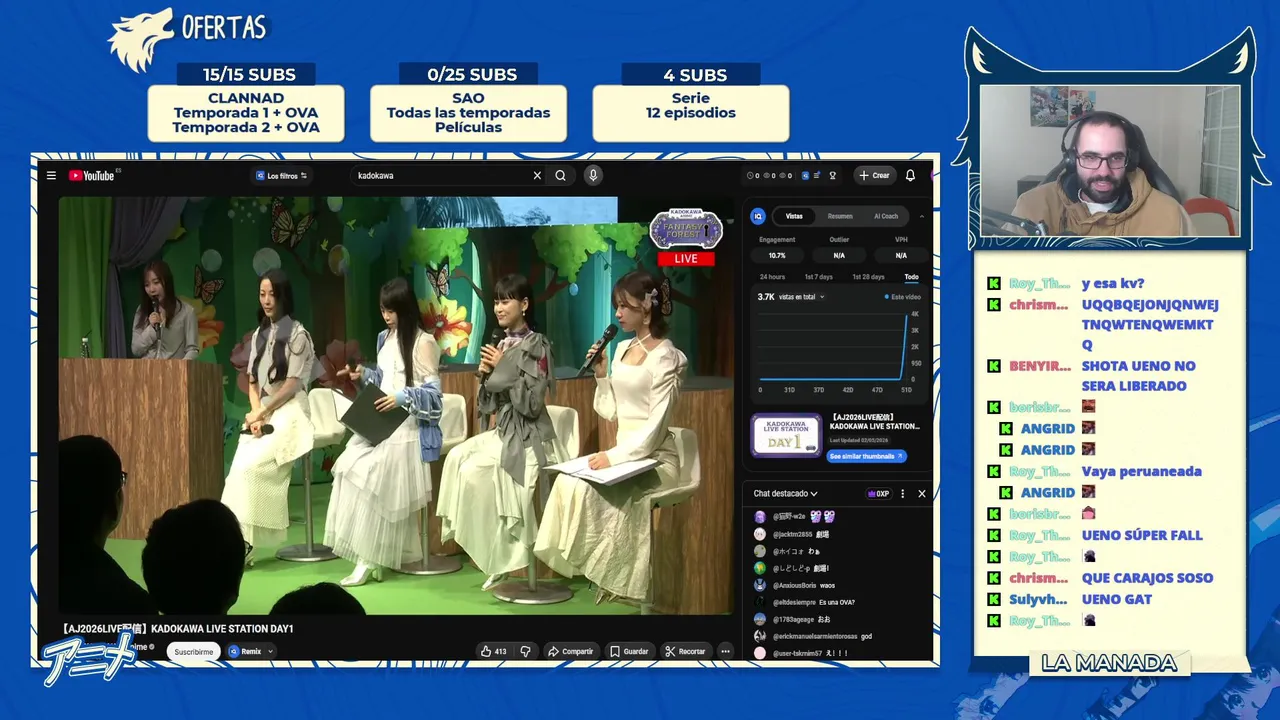Click the LA MANADA label
The width and height of the screenshot is (1280, 720).
(1109, 663)
